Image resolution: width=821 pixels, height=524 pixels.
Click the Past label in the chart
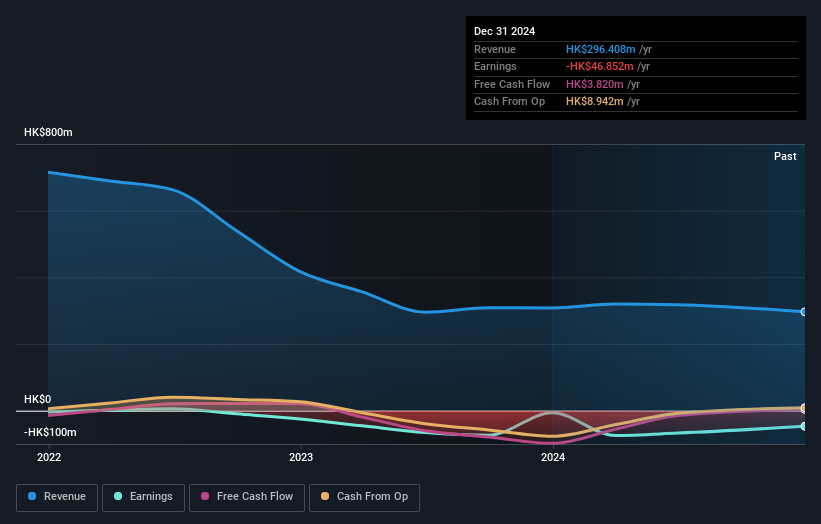coord(785,156)
